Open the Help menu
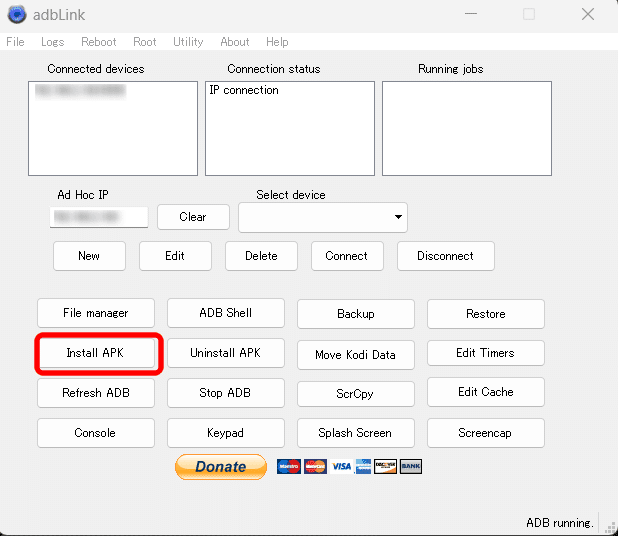Viewport: 618px width, 536px height. (277, 42)
